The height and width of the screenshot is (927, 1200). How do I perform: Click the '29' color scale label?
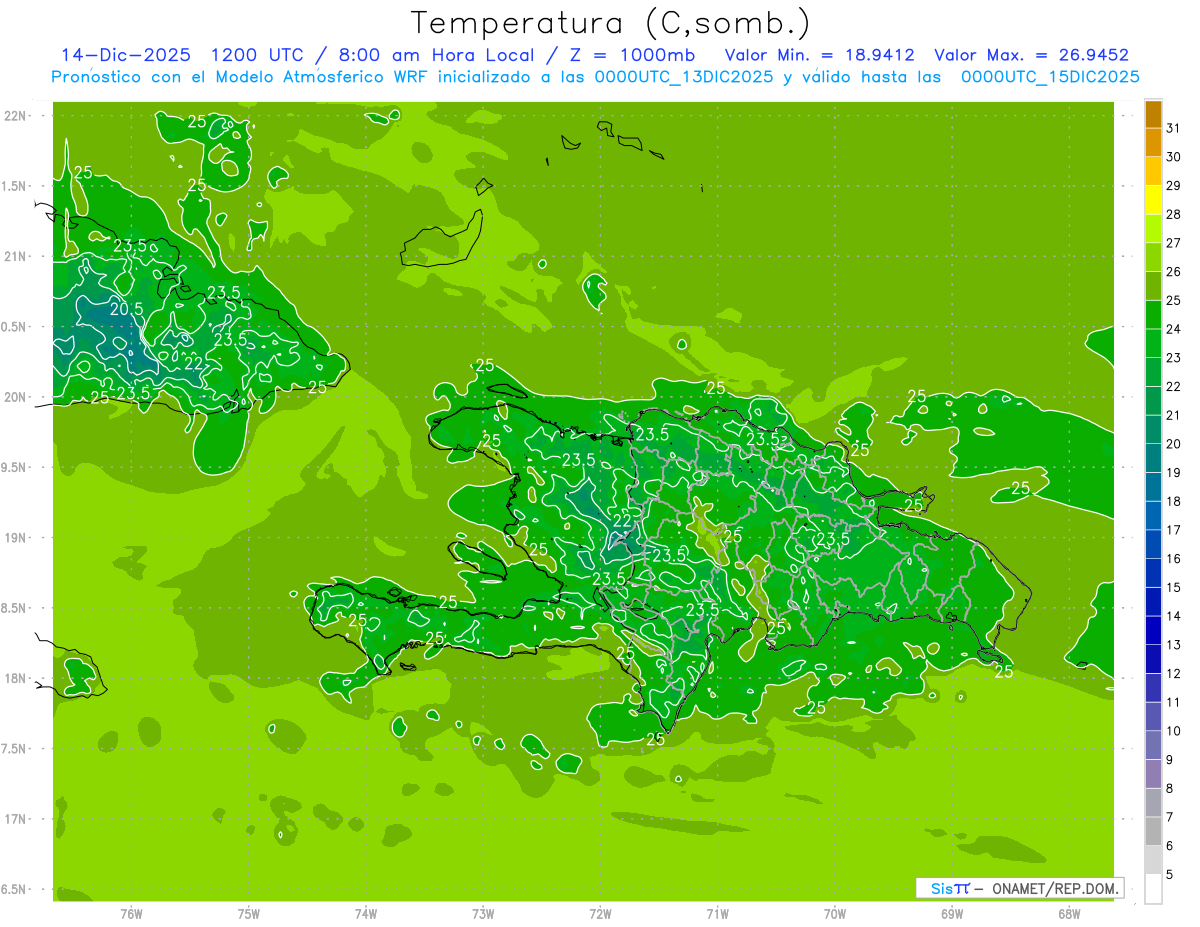tap(1174, 186)
